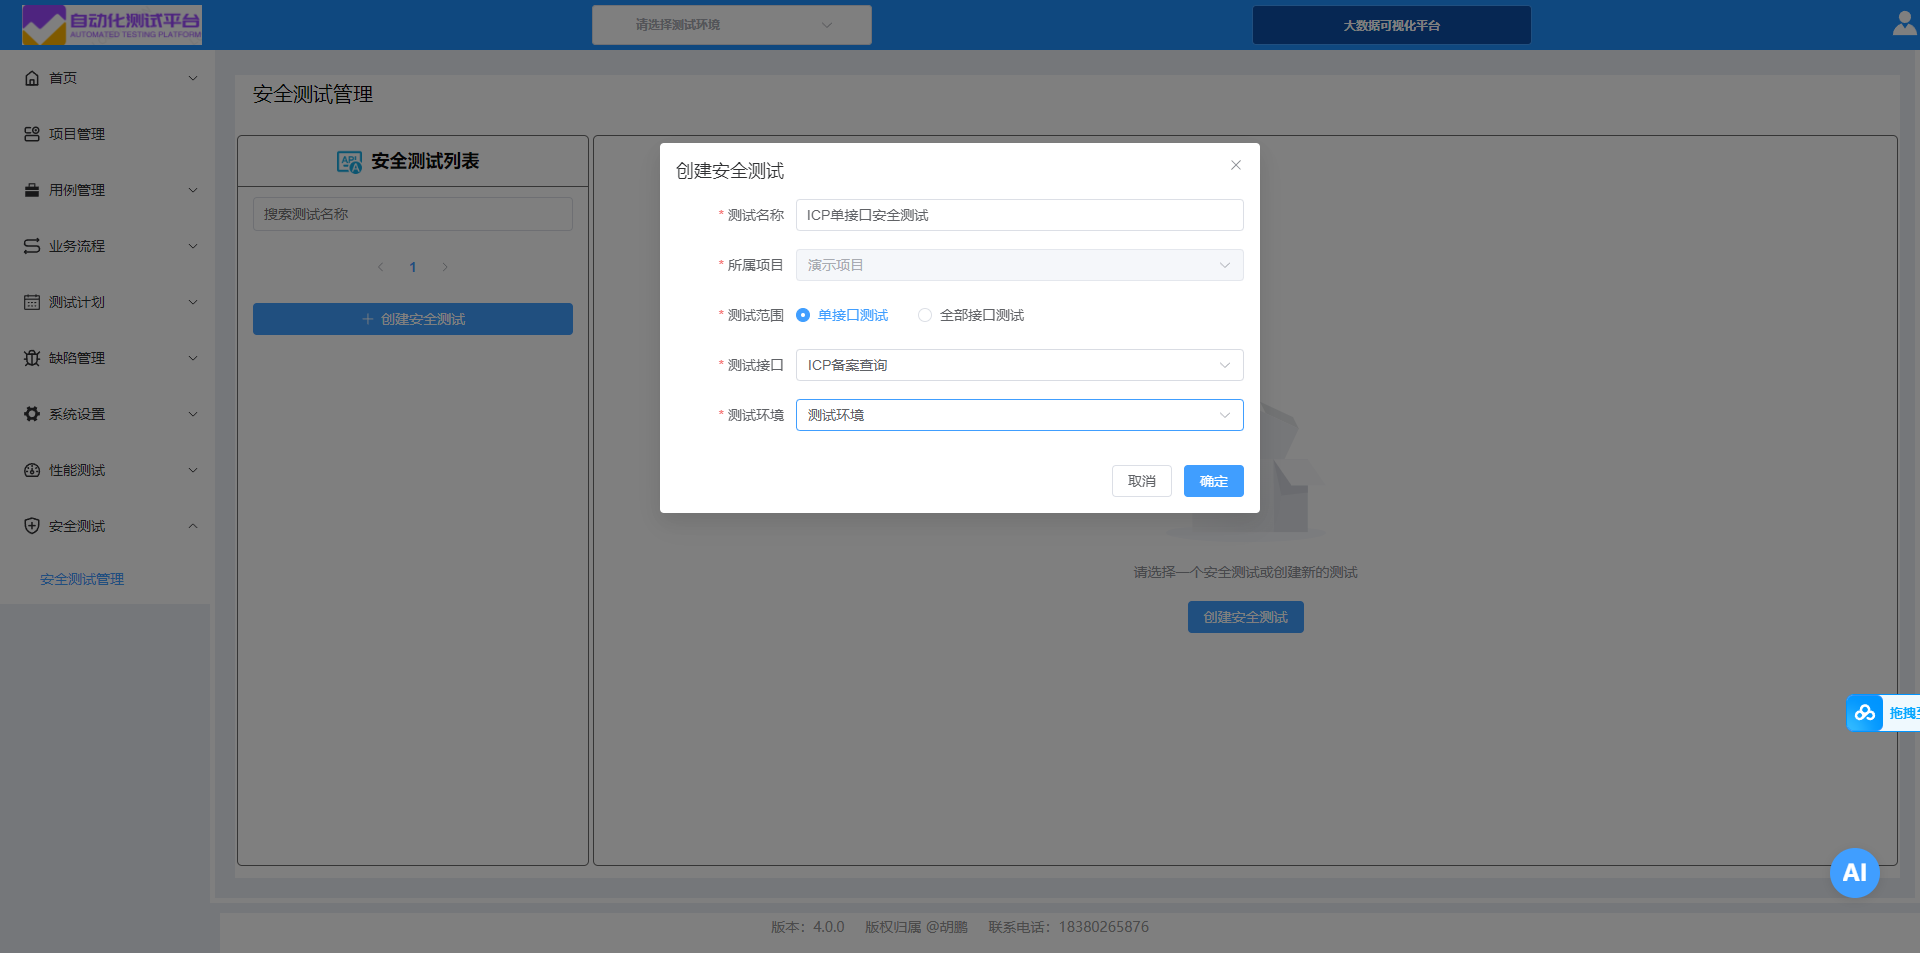Click the 性能测试 gauge icon

(x=32, y=470)
